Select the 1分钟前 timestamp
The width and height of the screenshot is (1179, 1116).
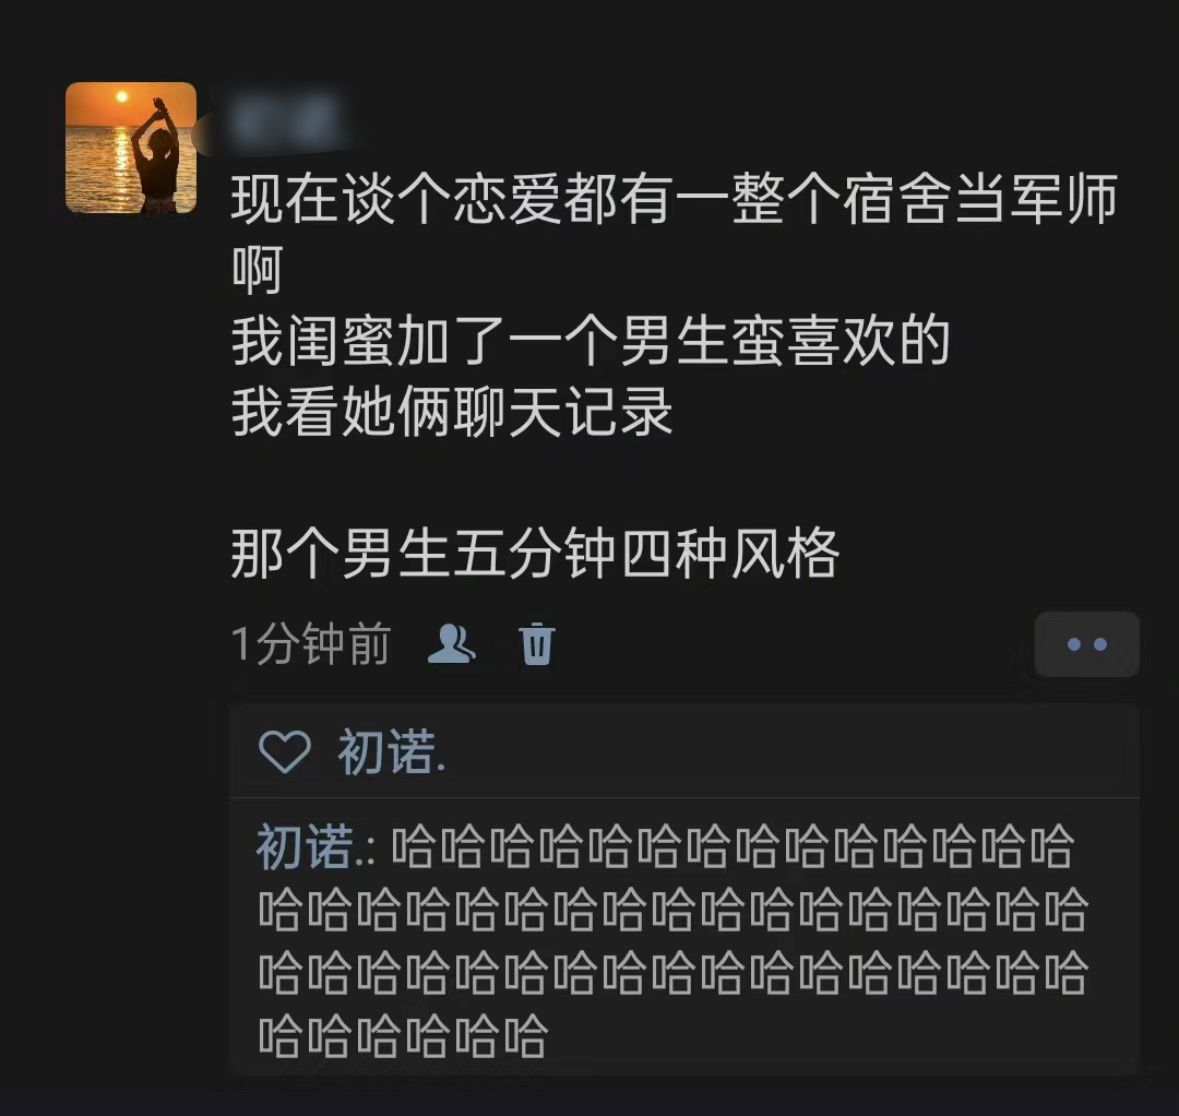point(311,644)
